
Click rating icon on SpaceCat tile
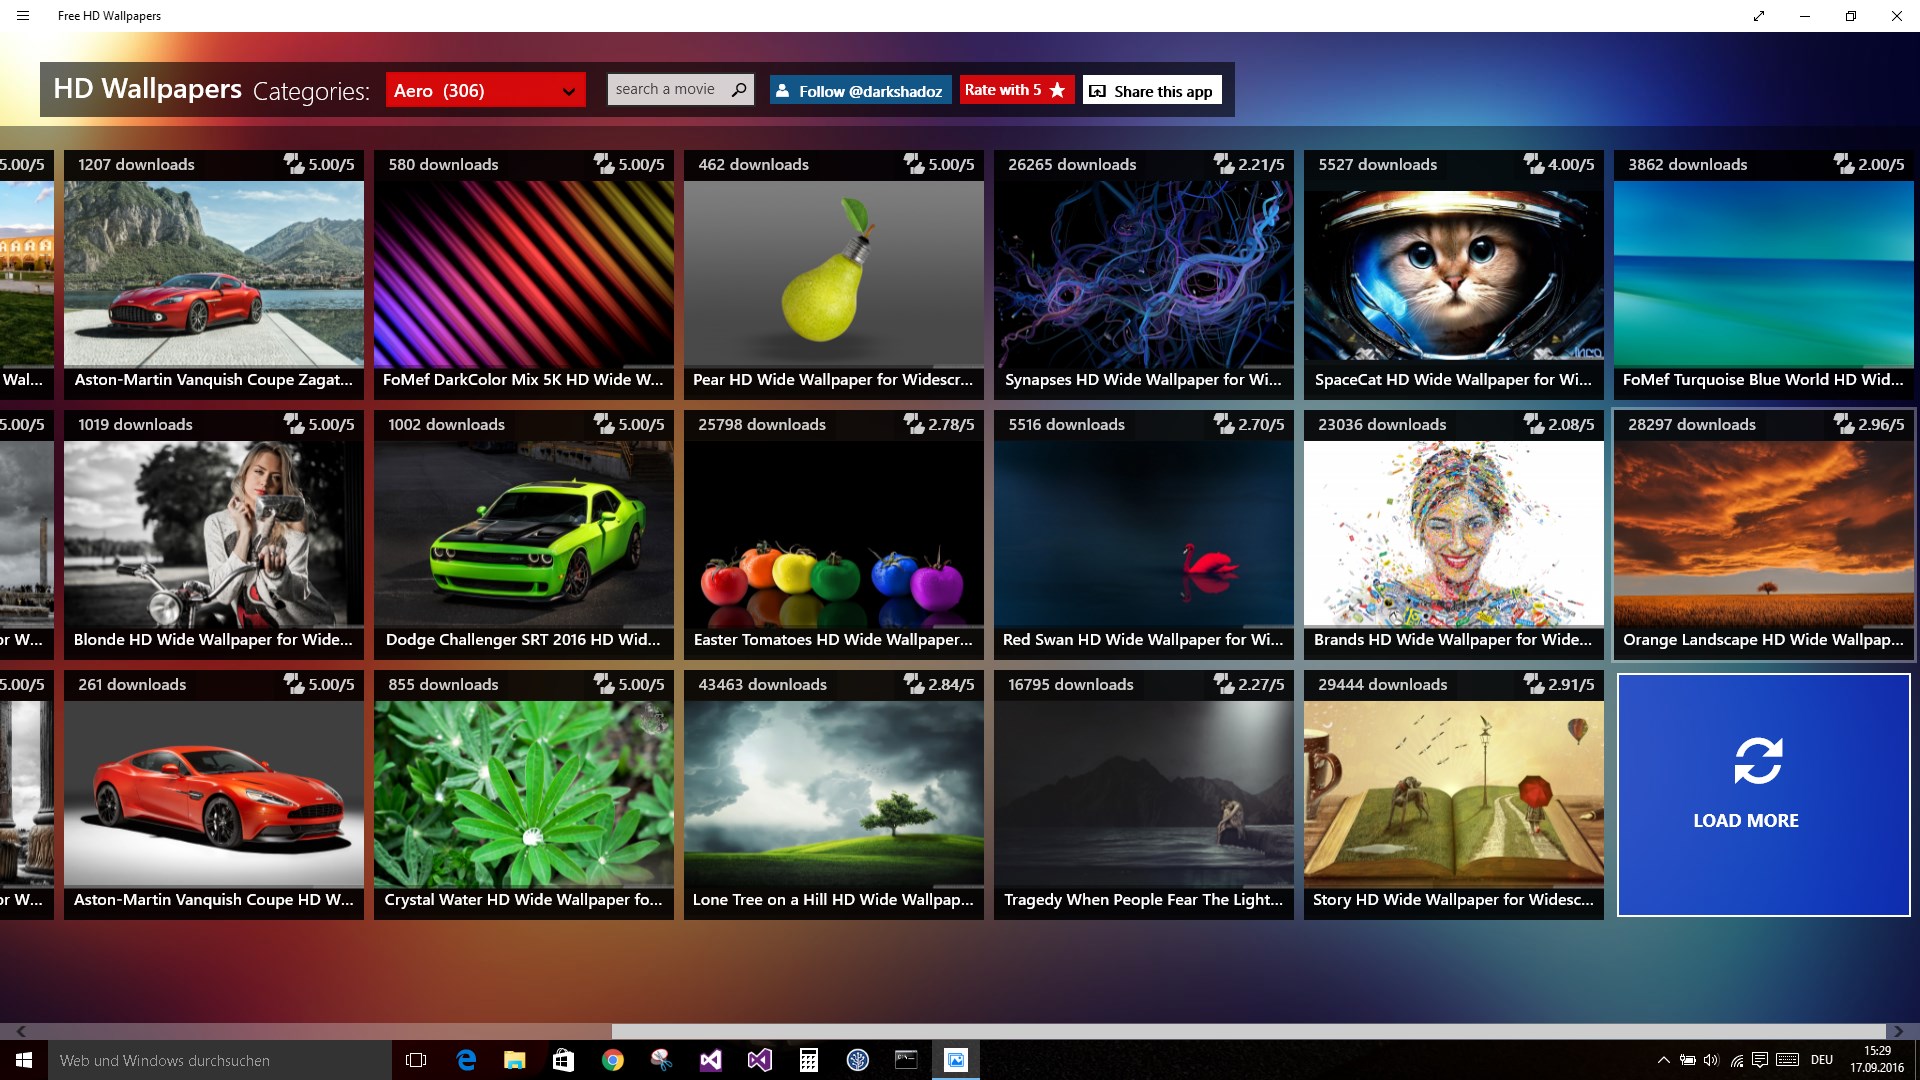[1533, 164]
